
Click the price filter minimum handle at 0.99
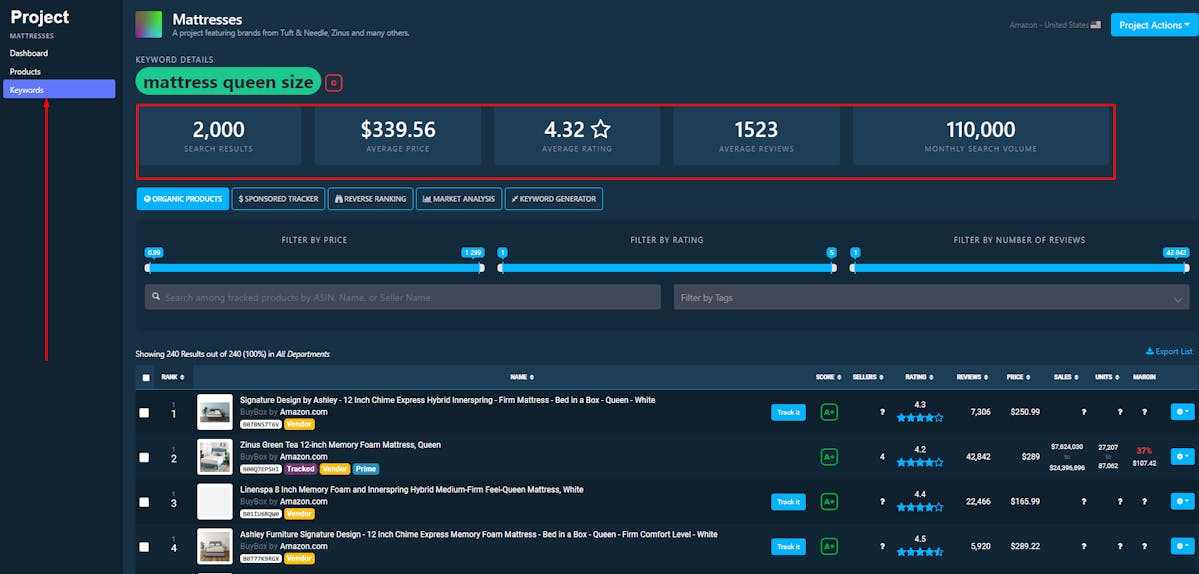tap(148, 268)
